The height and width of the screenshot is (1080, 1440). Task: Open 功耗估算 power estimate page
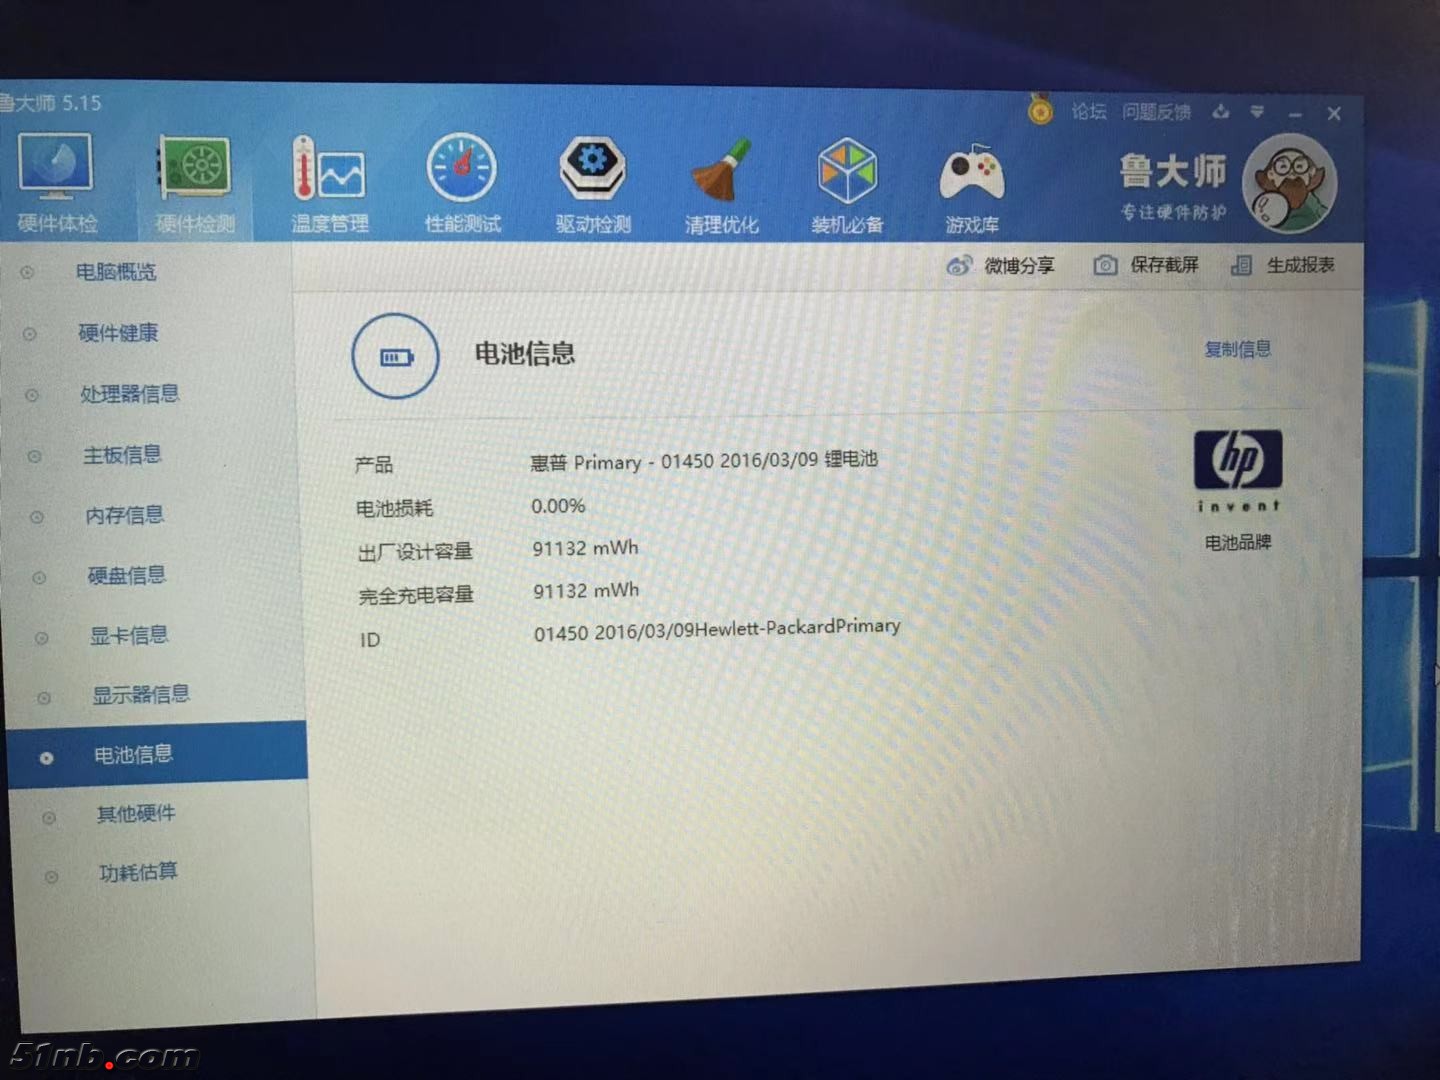[138, 872]
